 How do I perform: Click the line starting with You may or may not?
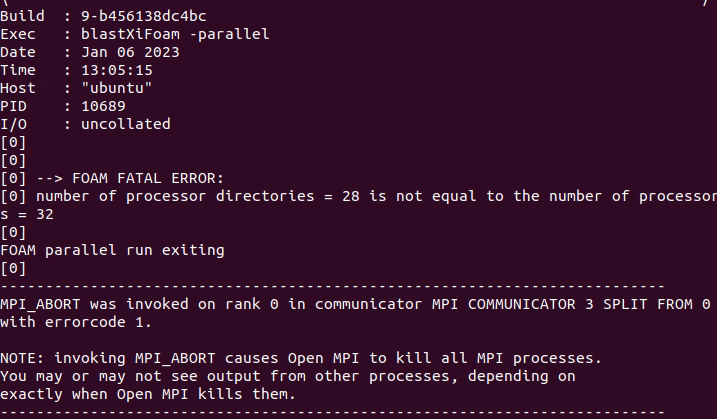287,376
